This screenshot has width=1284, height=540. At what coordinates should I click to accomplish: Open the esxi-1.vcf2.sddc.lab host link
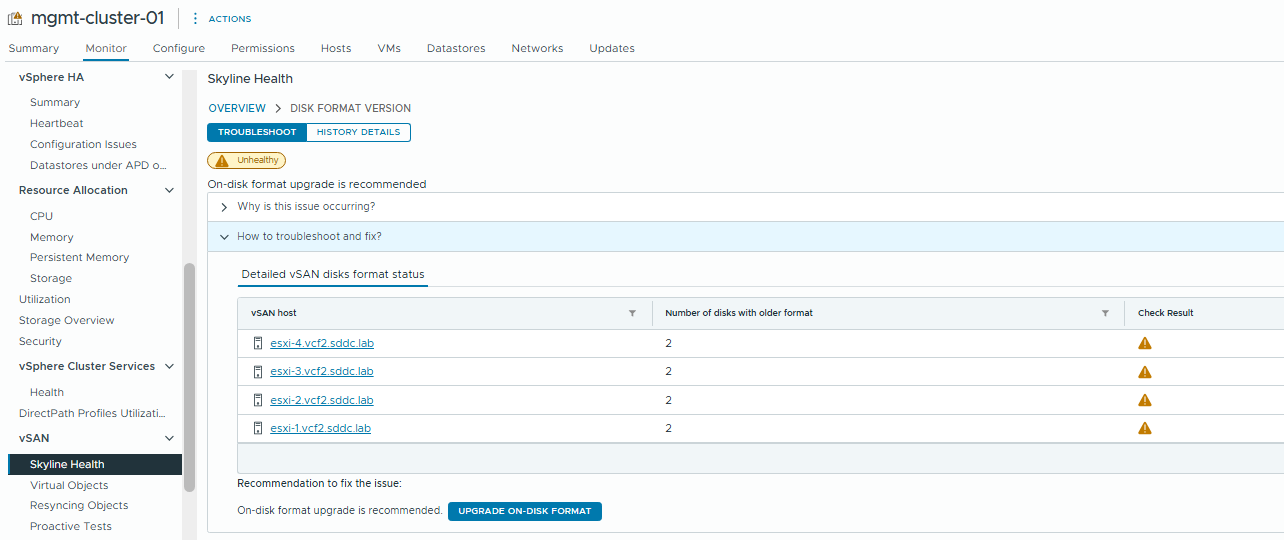point(320,428)
